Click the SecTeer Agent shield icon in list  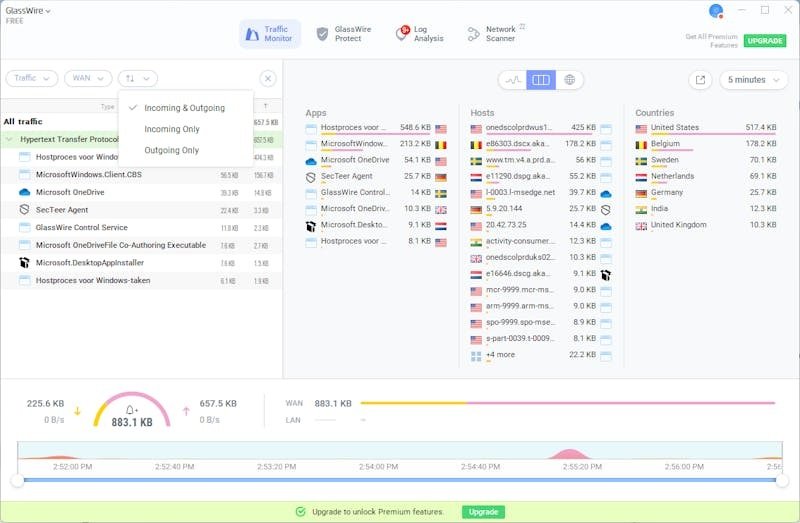click(x=24, y=210)
